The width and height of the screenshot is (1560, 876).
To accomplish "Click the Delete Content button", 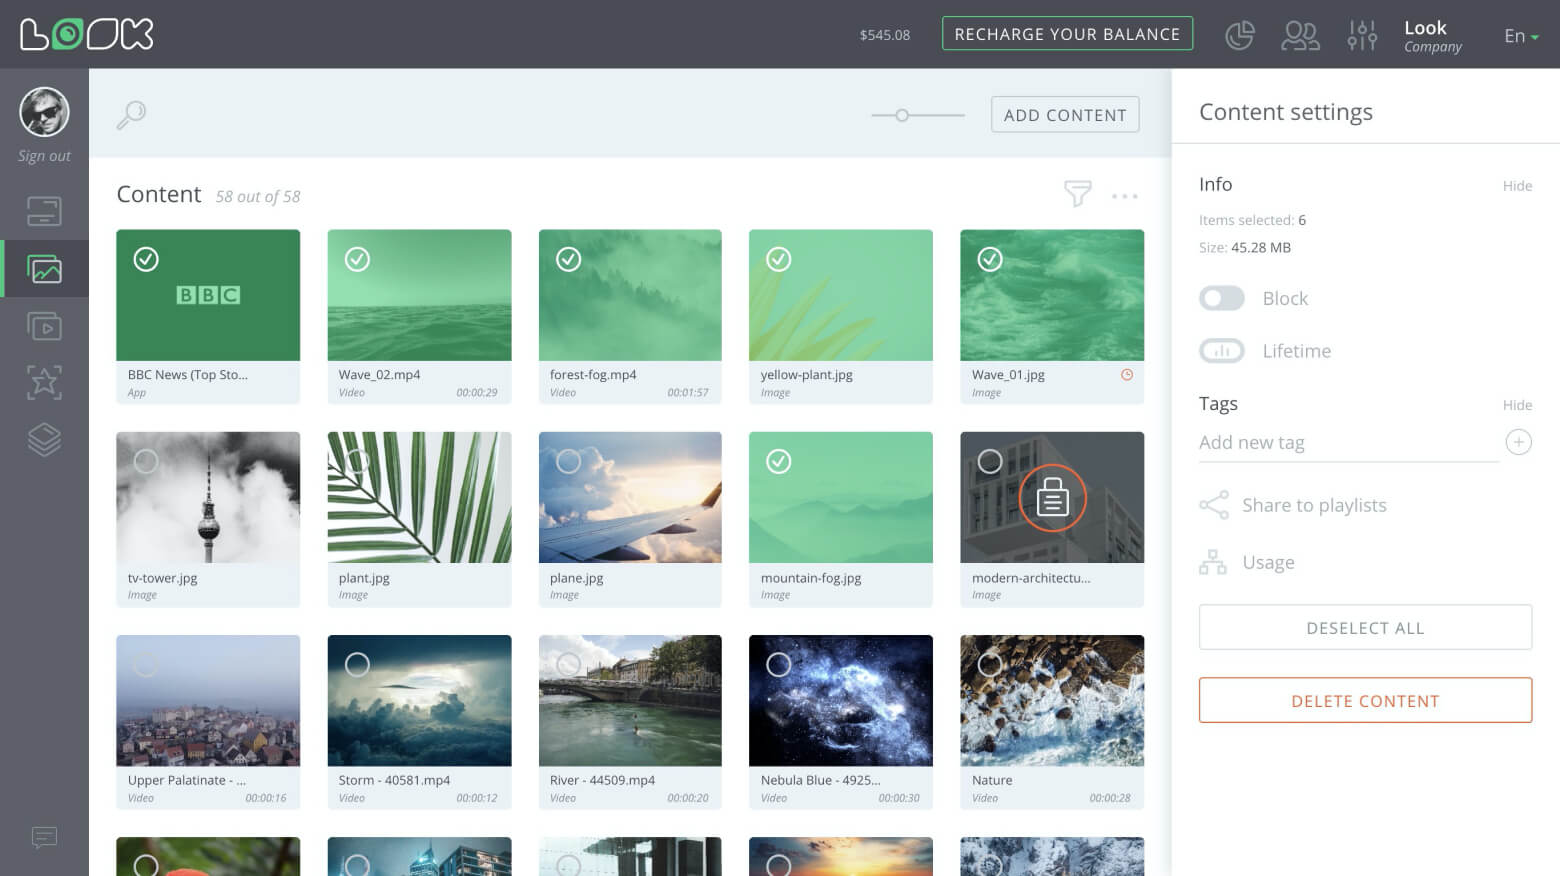I will pyautogui.click(x=1365, y=701).
